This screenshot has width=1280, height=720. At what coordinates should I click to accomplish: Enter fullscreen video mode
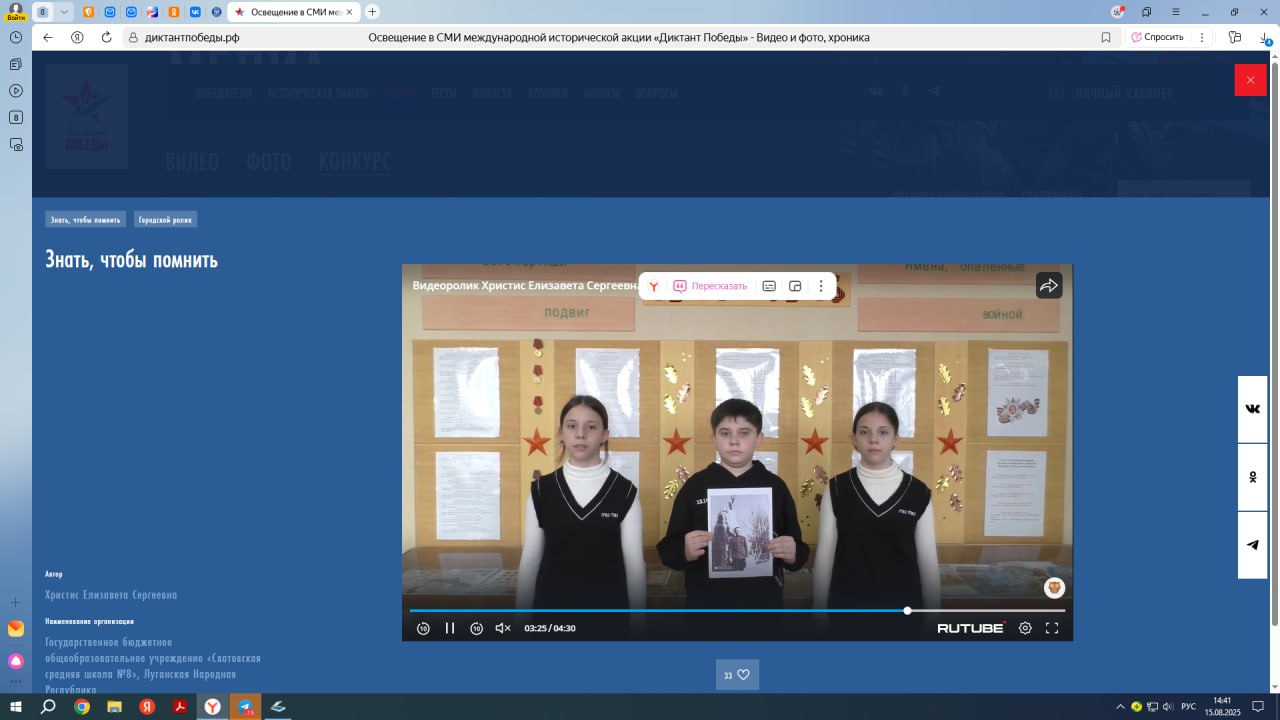tap(1052, 628)
